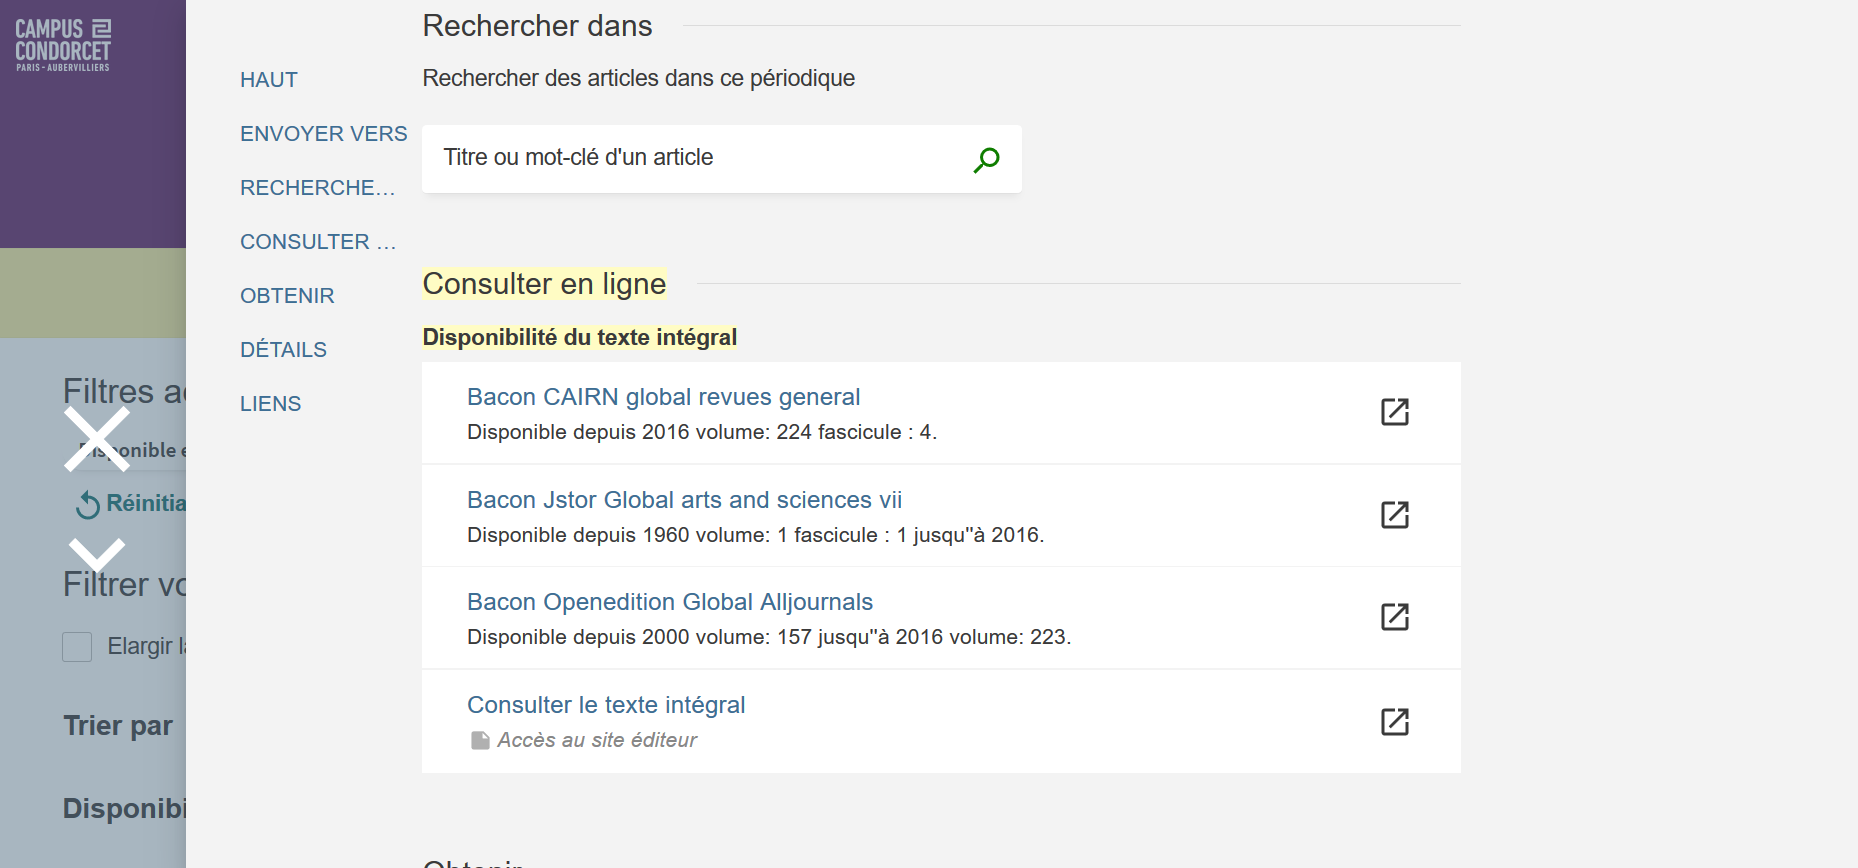The height and width of the screenshot is (868, 1858).
Task: Open external link icon for Bacon Jstor
Action: pos(1394,515)
